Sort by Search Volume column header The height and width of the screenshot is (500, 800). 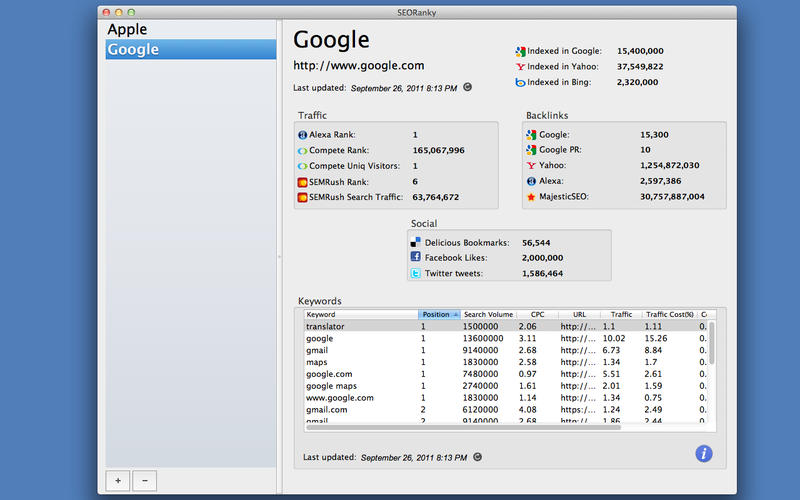(x=488, y=314)
